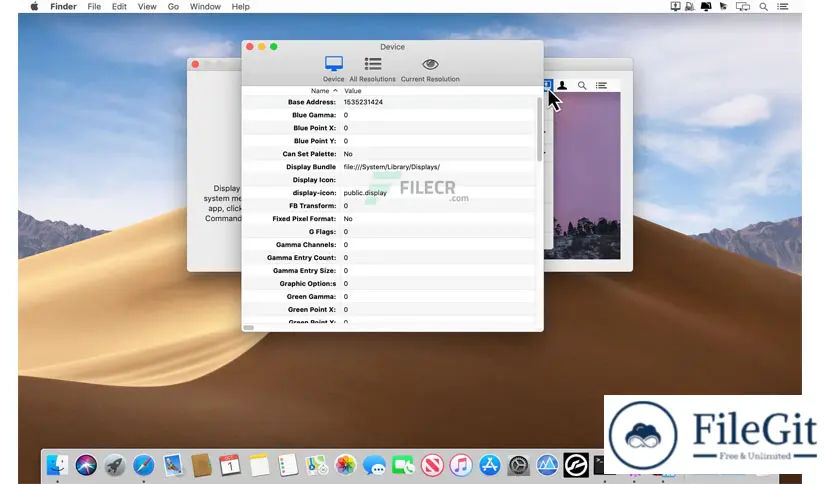Select the Gamma Entry Count row
The width and height of the screenshot is (836, 484).
click(x=389, y=257)
